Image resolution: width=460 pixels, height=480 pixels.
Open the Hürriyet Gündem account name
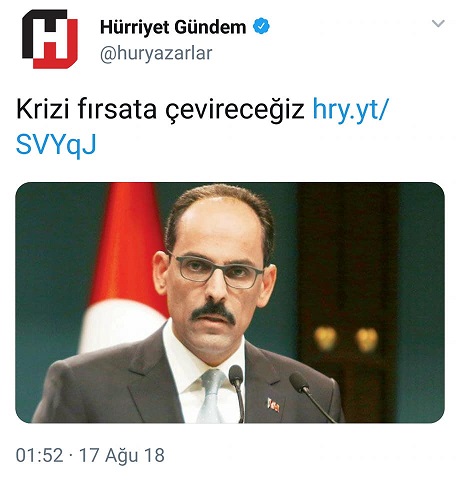(x=173, y=27)
